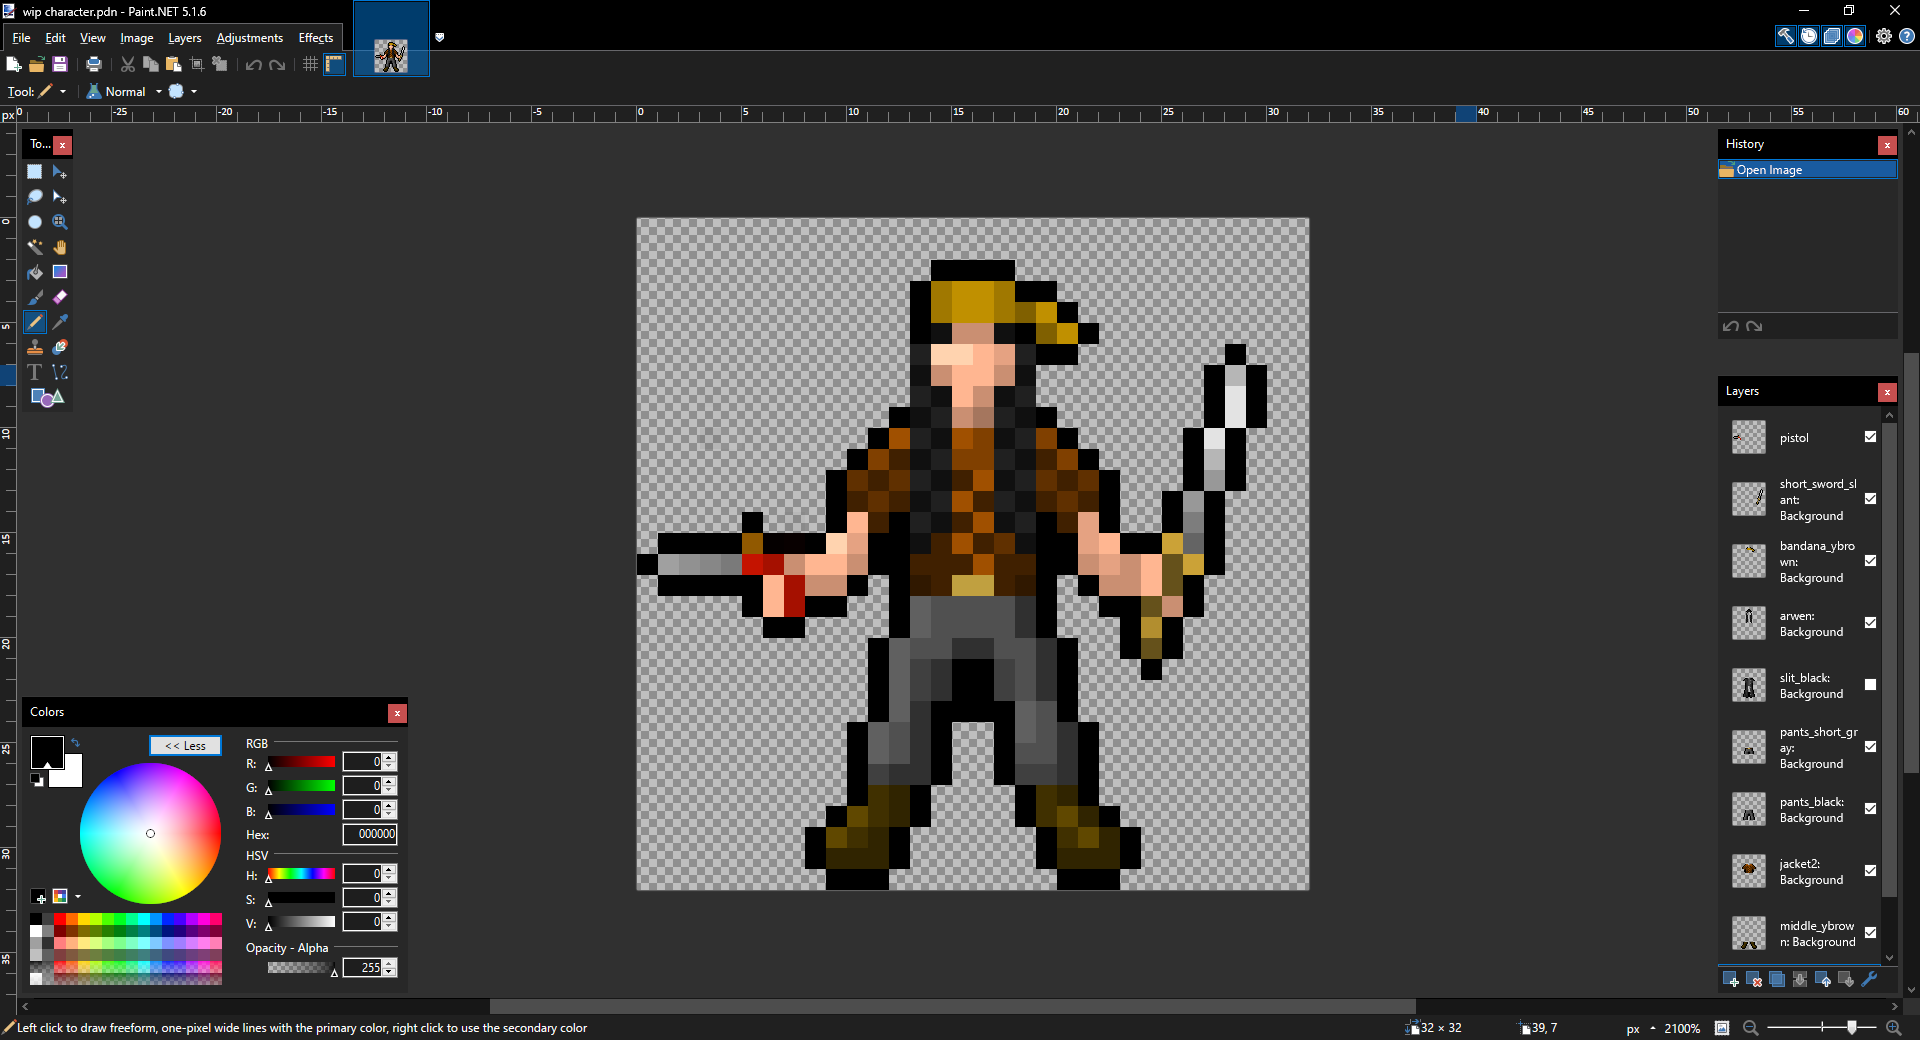Enable visibility for the slit_black layer
The image size is (1920, 1040).
1871,685
